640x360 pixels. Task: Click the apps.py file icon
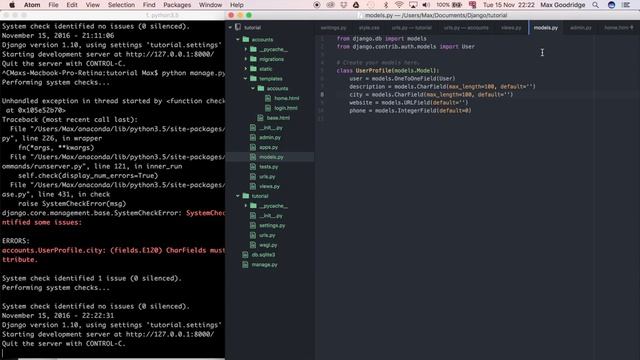[253, 147]
